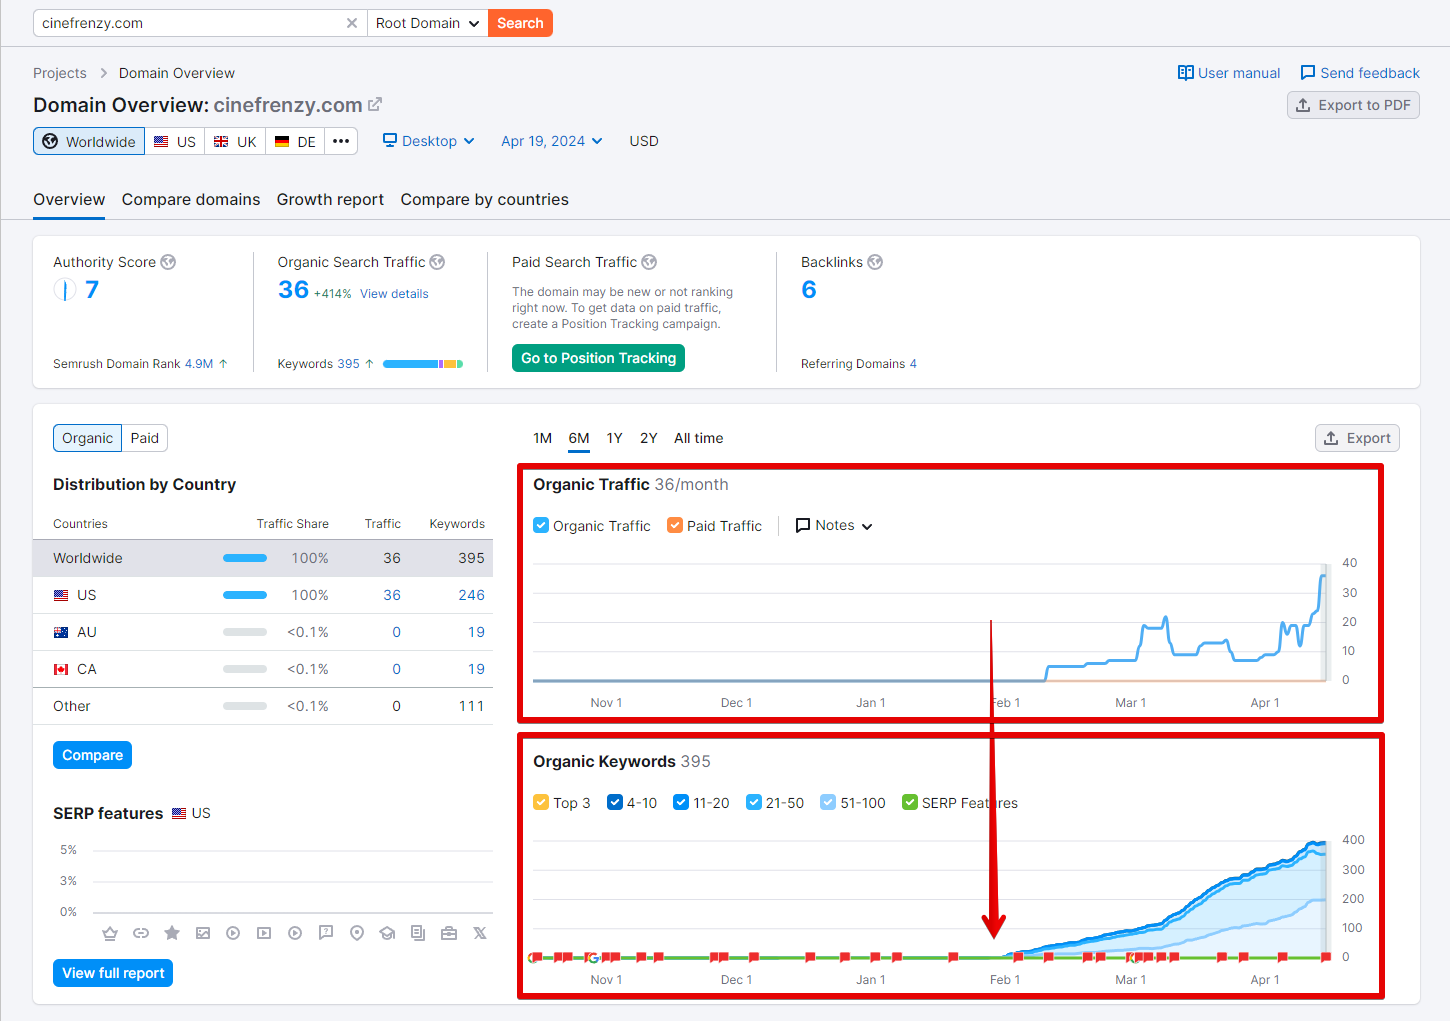Open the Desktop device dropdown
1450x1021 pixels.
click(429, 141)
